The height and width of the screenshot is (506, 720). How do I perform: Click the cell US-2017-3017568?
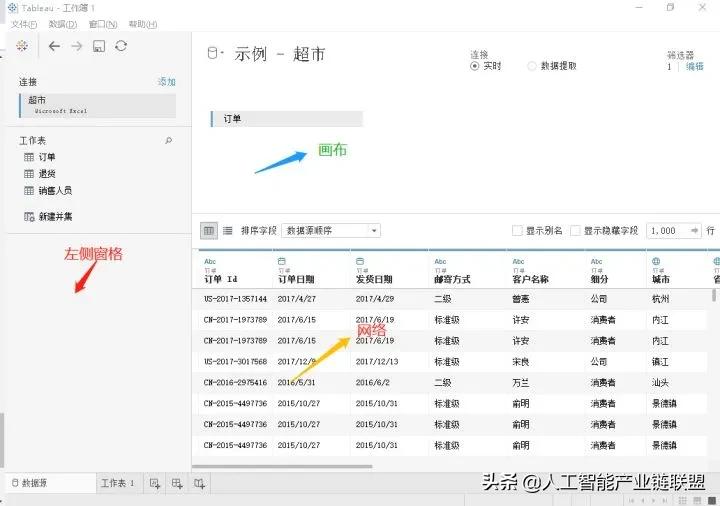coord(235,362)
